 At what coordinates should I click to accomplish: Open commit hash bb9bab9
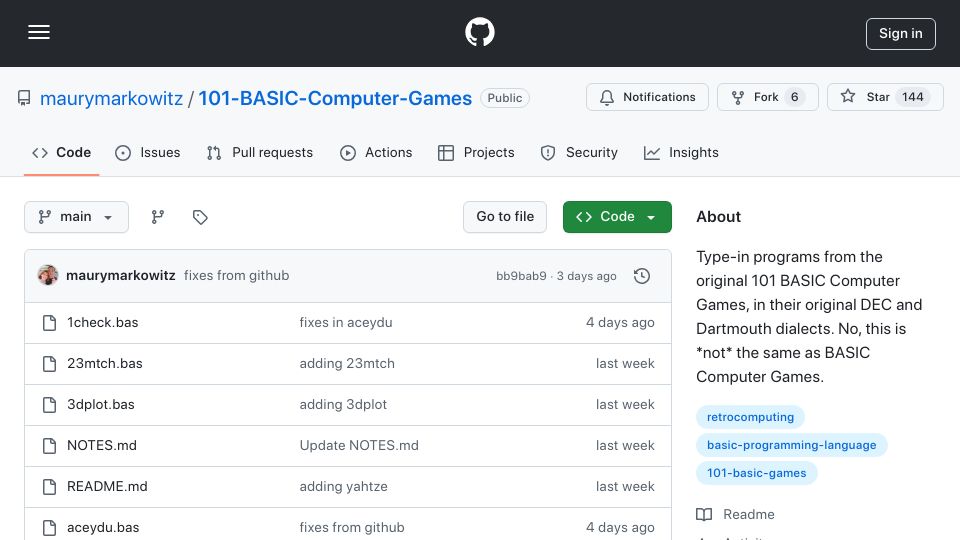point(521,276)
